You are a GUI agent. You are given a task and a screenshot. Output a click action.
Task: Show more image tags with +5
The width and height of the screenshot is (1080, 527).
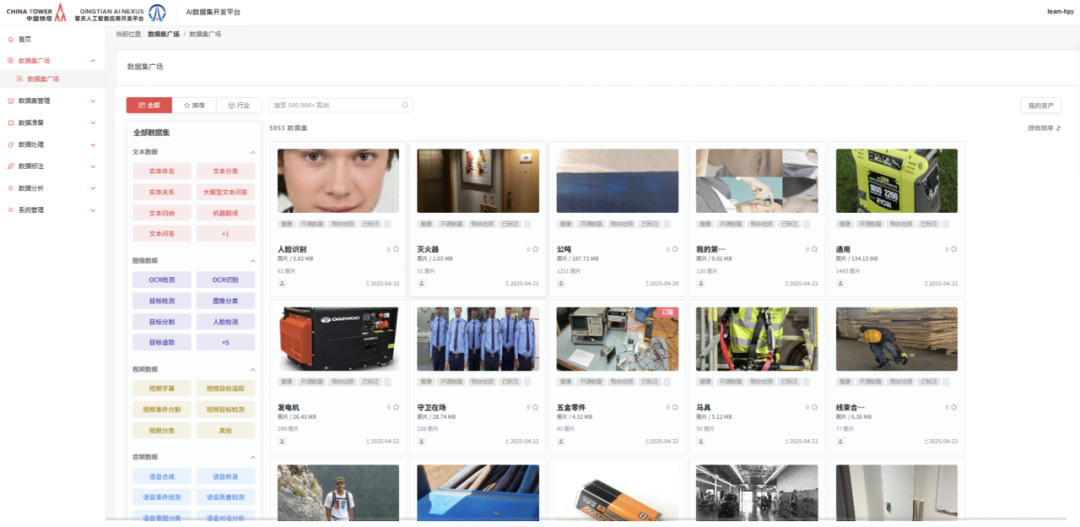tap(225, 342)
